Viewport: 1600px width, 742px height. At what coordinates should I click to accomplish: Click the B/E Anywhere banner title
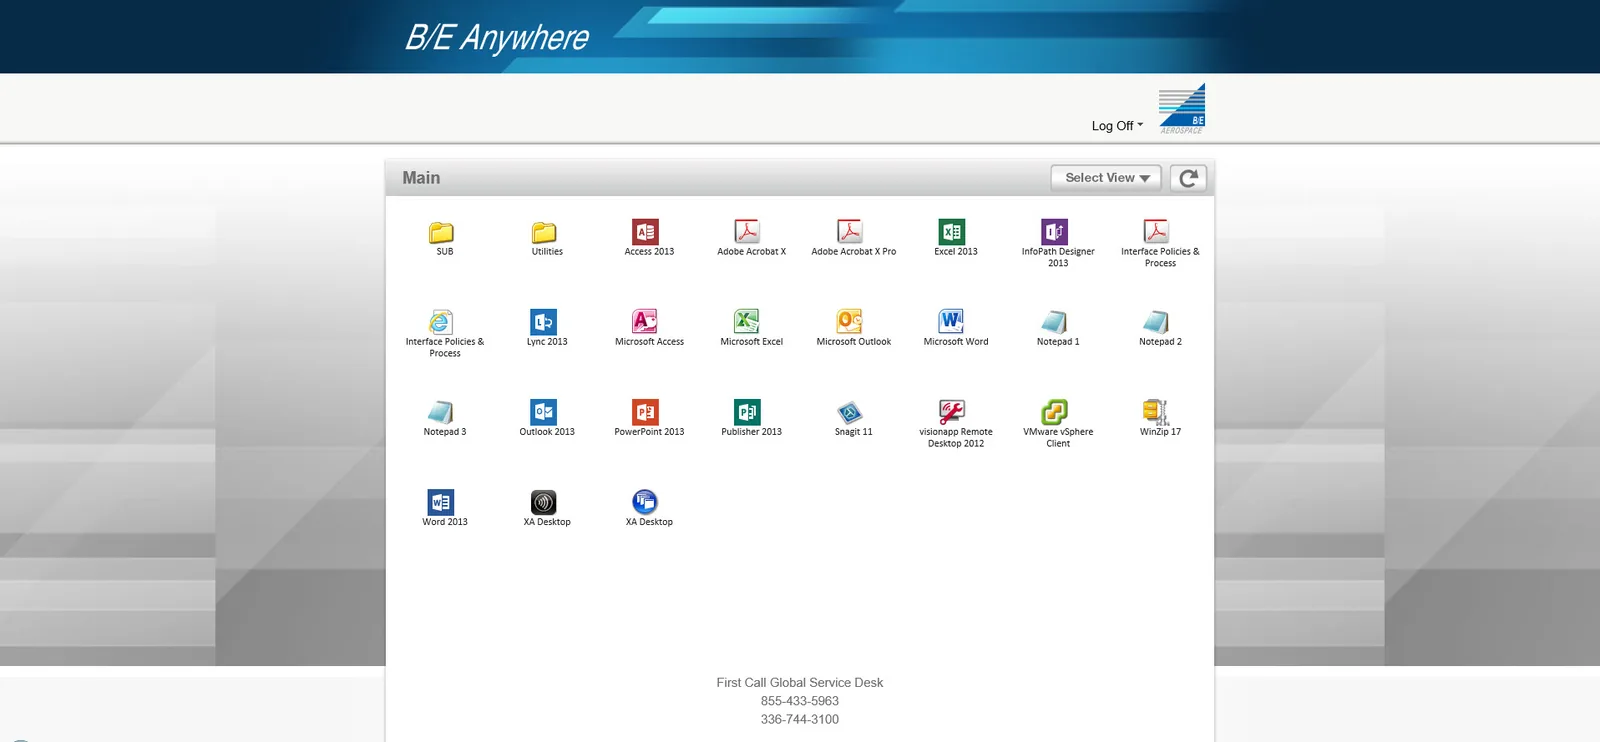pyautogui.click(x=497, y=38)
